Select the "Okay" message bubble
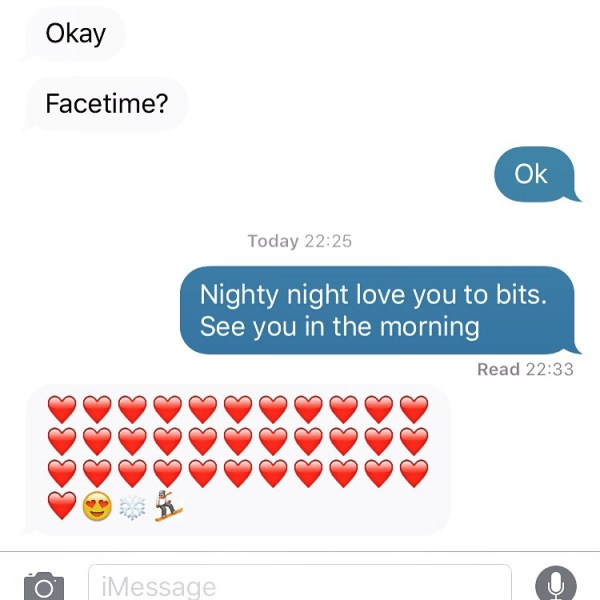 coord(75,34)
